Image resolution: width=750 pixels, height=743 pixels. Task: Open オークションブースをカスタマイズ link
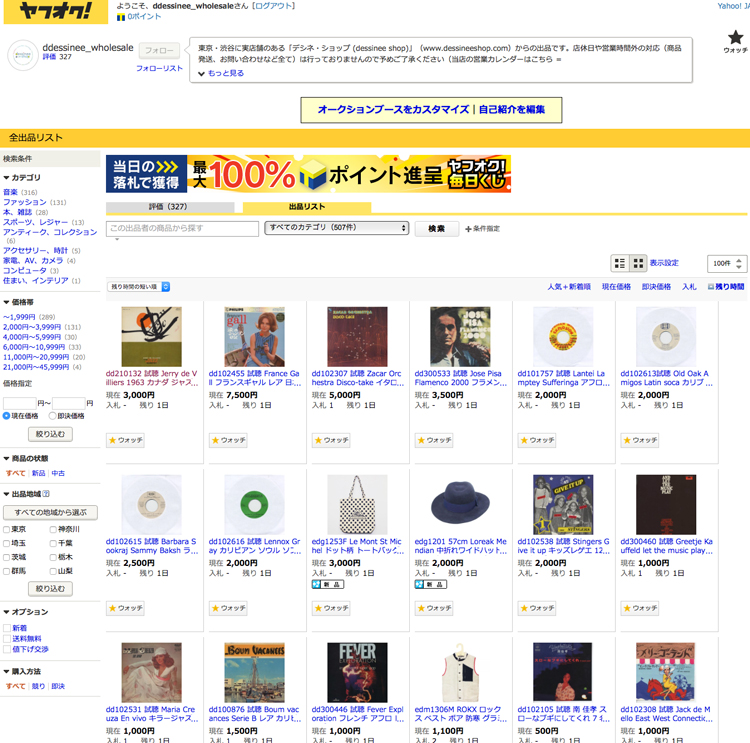(393, 110)
